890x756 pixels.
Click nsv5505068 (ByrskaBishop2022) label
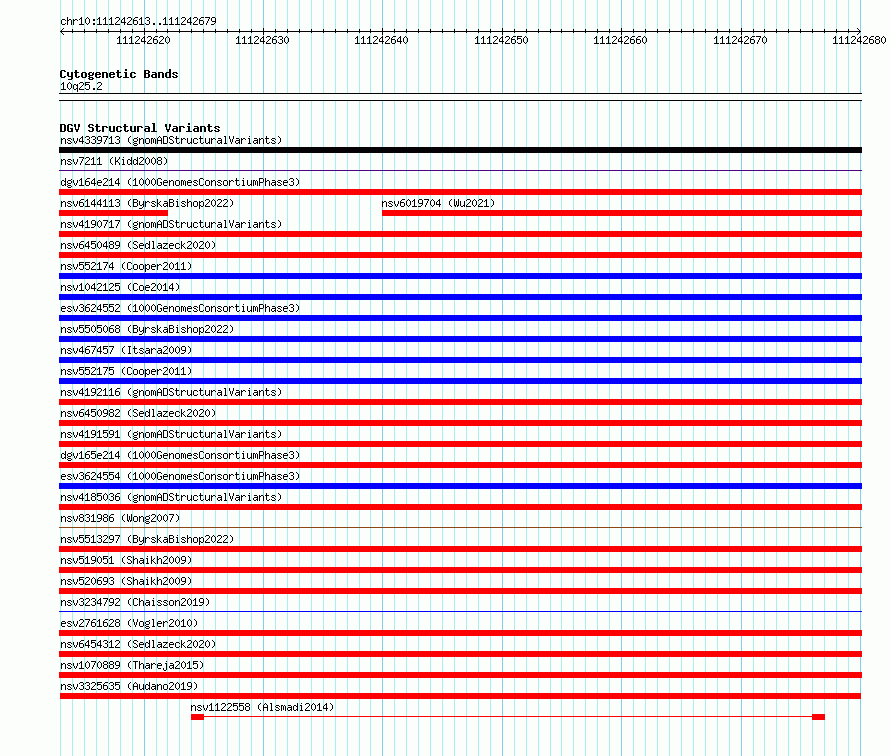click(147, 329)
